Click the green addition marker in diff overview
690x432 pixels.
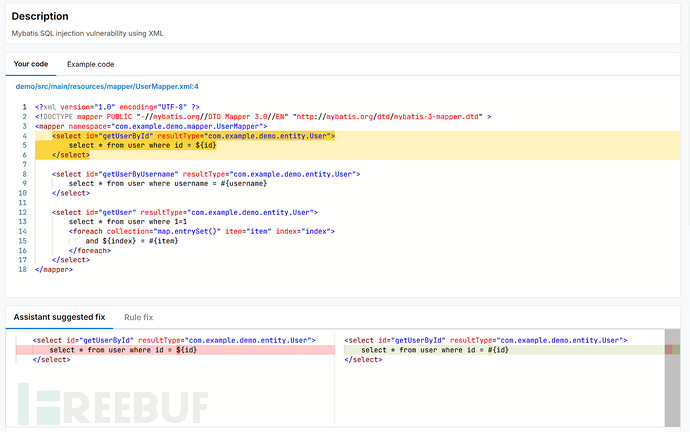(x=677, y=349)
